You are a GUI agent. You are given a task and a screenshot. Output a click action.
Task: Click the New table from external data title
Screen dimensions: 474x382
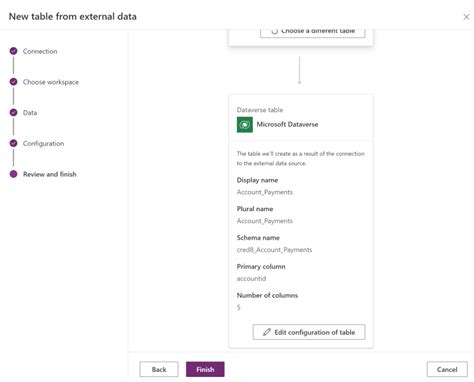coord(73,16)
